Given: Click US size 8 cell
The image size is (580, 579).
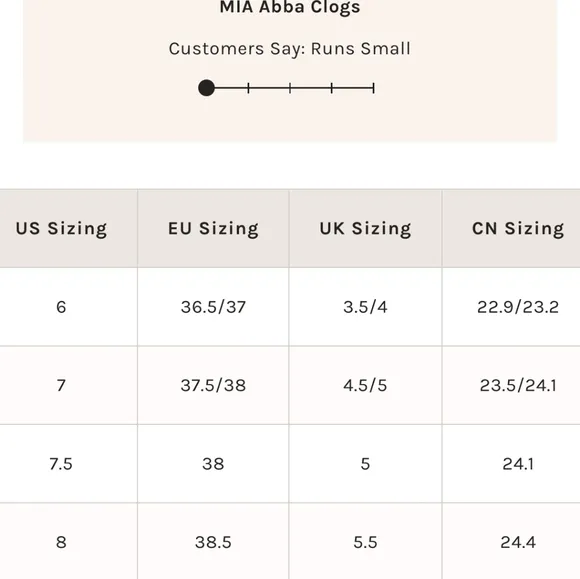Looking at the screenshot, I should tap(61, 542).
